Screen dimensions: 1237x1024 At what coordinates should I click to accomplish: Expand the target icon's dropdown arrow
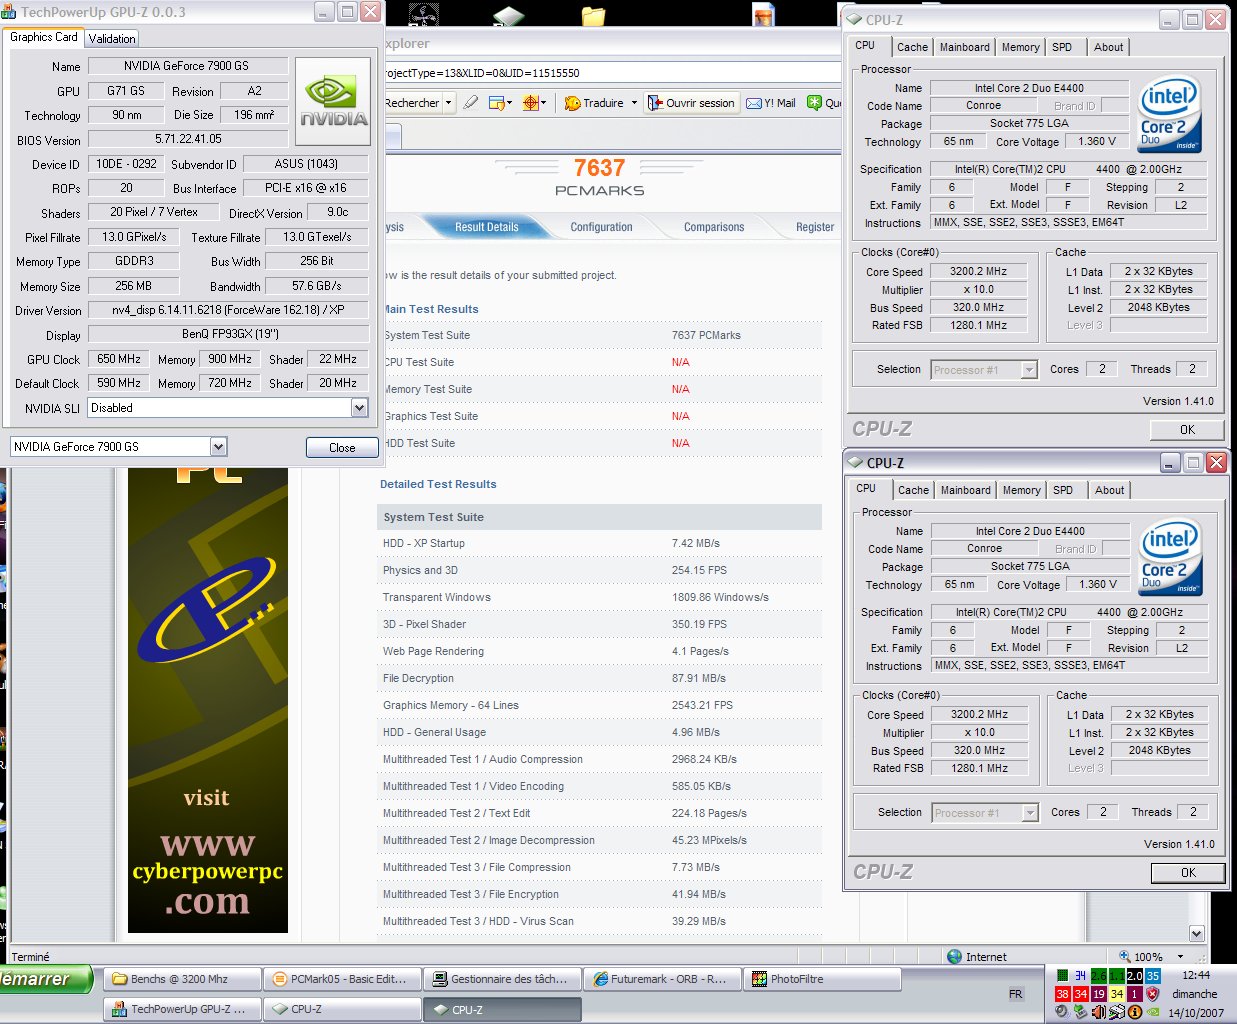pos(543,103)
